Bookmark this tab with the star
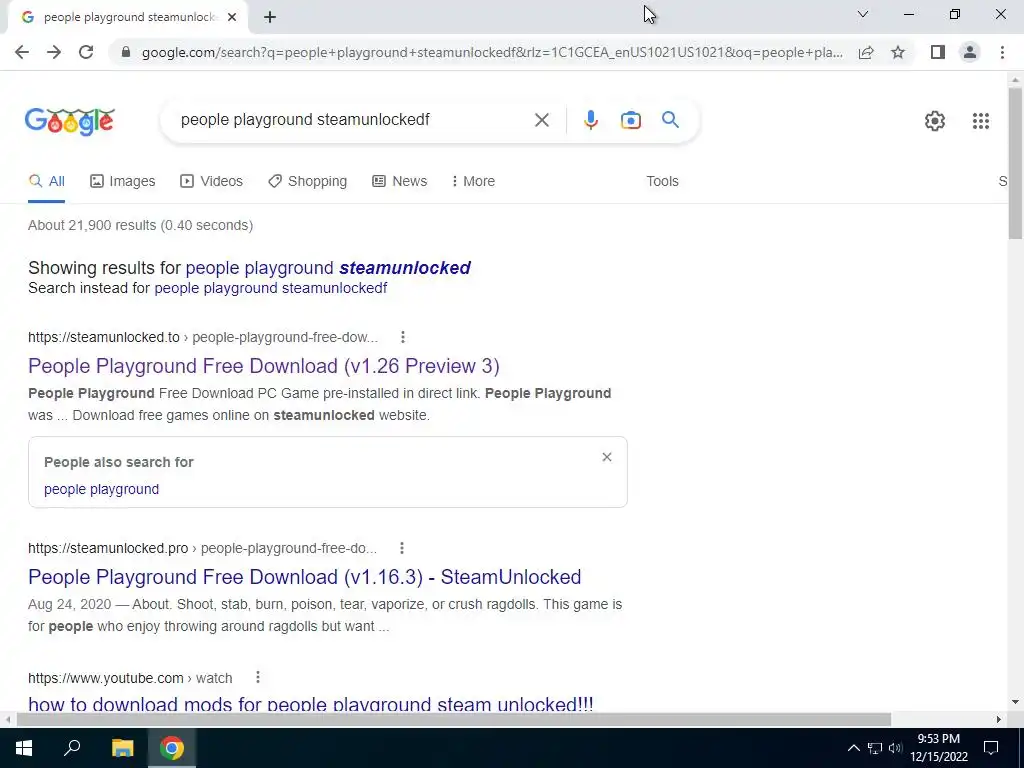Image resolution: width=1024 pixels, height=768 pixels. click(x=898, y=52)
